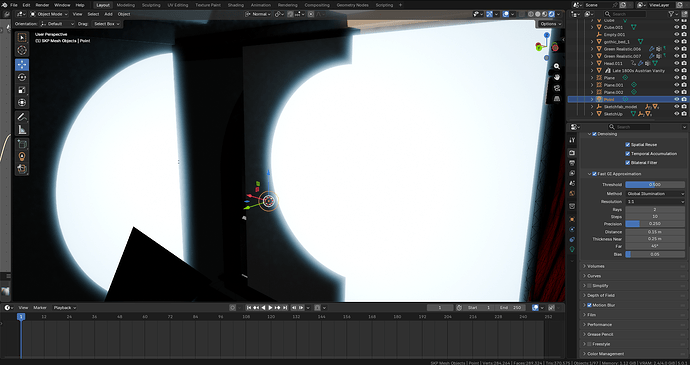
Task: Switch to orthographic grid view icon
Action: pos(557,99)
